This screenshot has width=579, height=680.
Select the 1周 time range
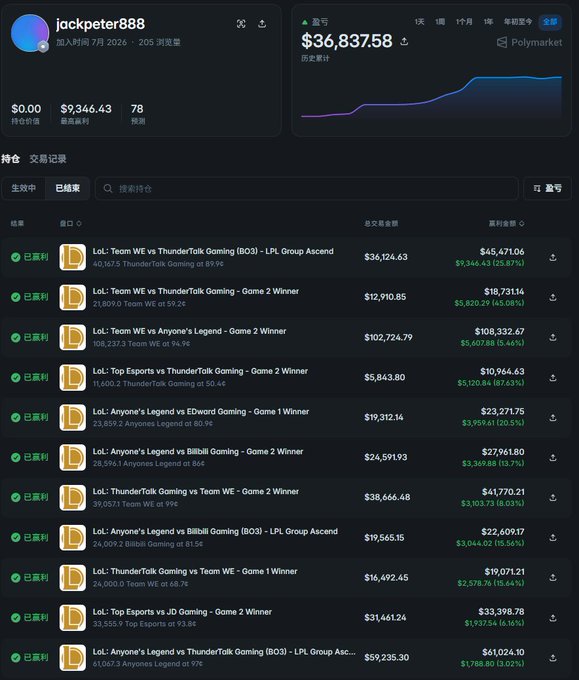point(440,22)
